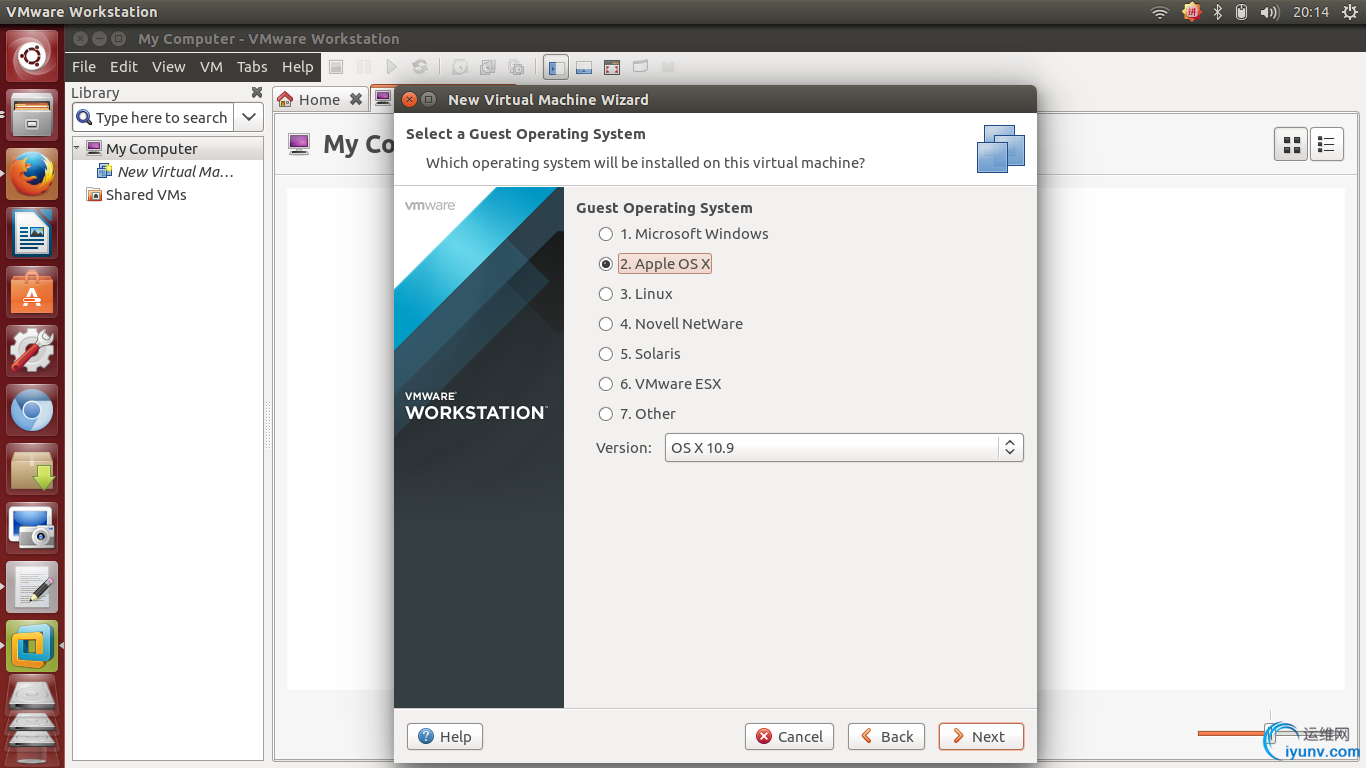Viewport: 1366px width, 768px height.
Task: Toggle the library sidebar view icon
Action: tap(556, 67)
